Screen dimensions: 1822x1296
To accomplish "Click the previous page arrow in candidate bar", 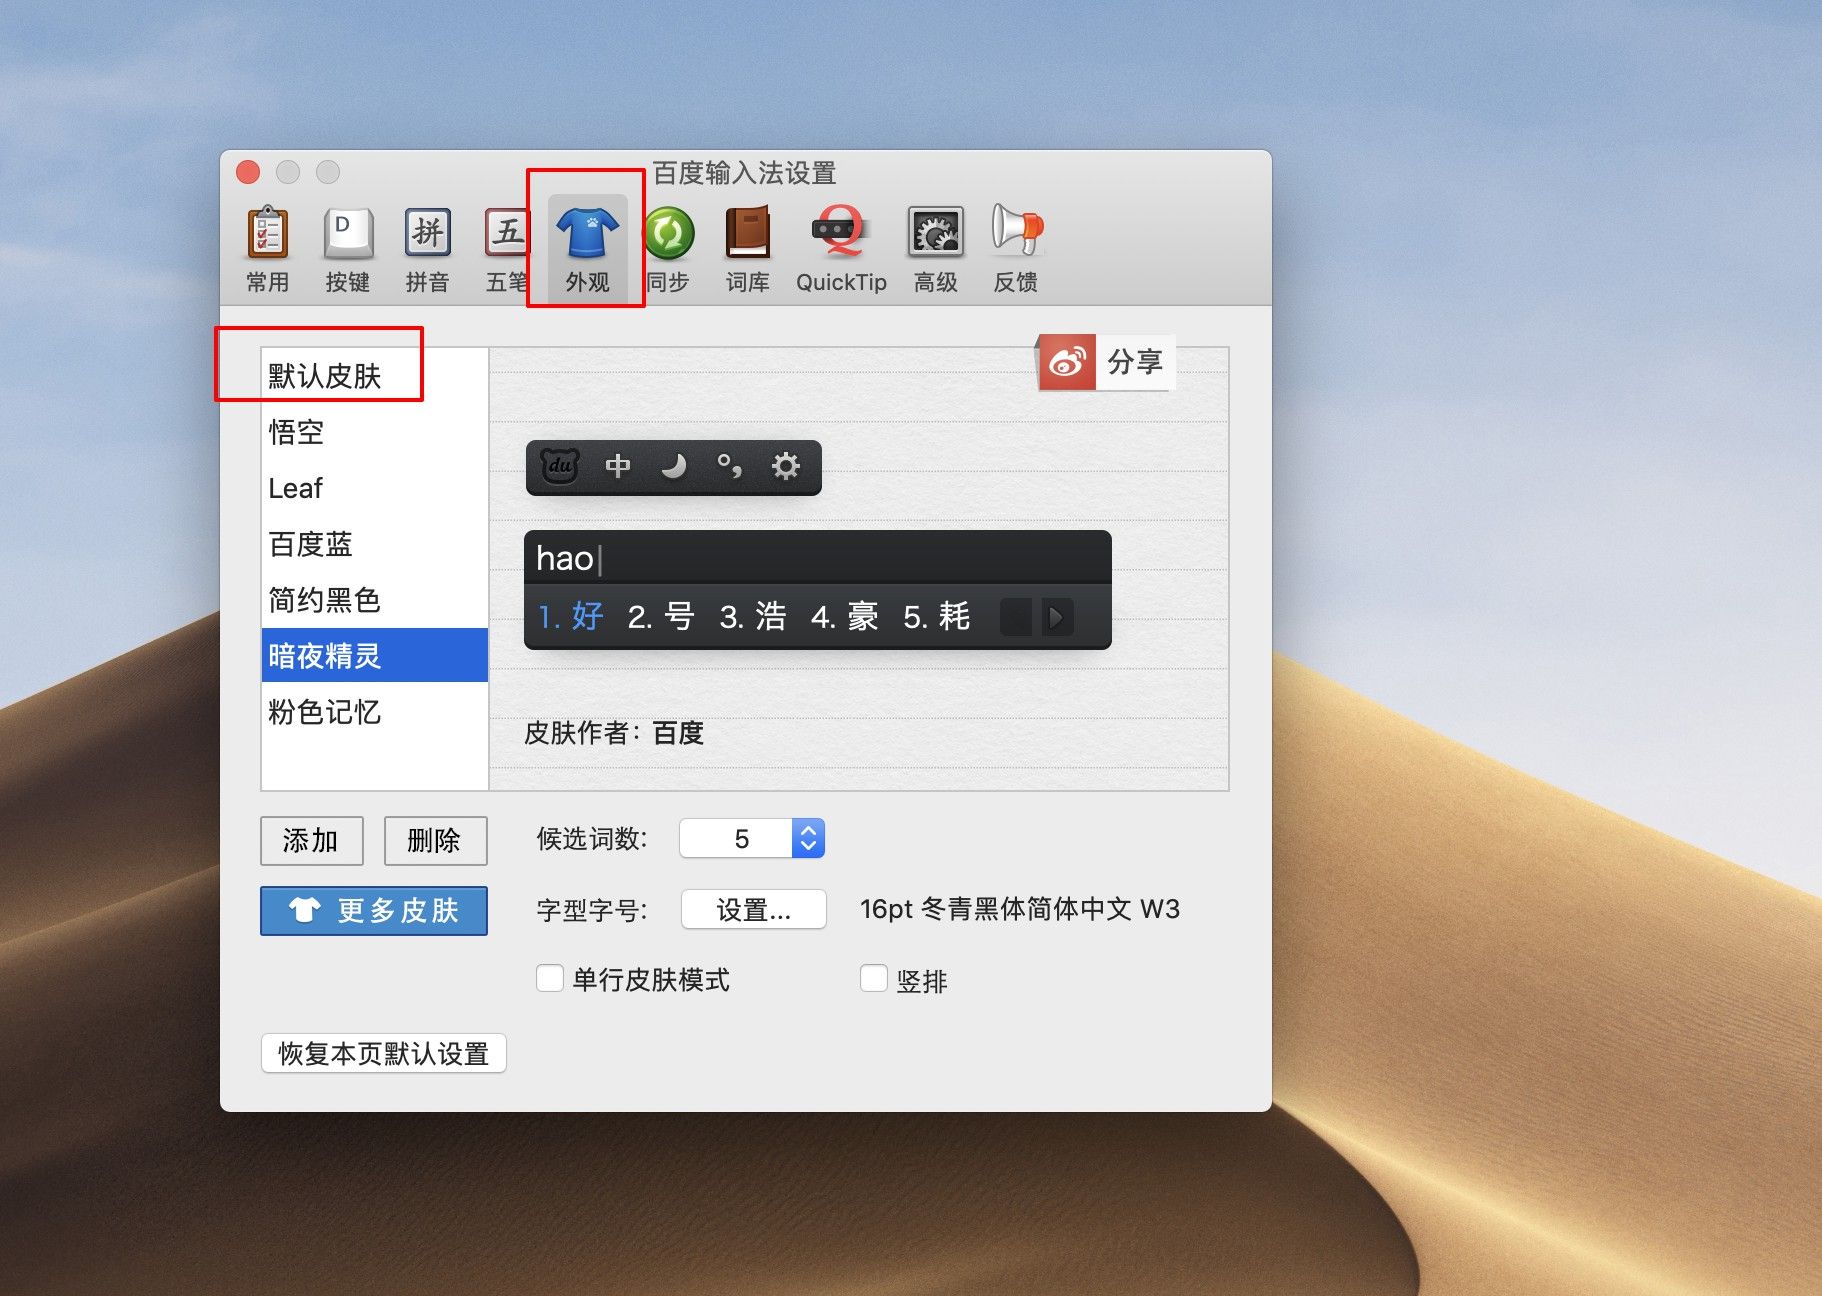I will [1016, 617].
